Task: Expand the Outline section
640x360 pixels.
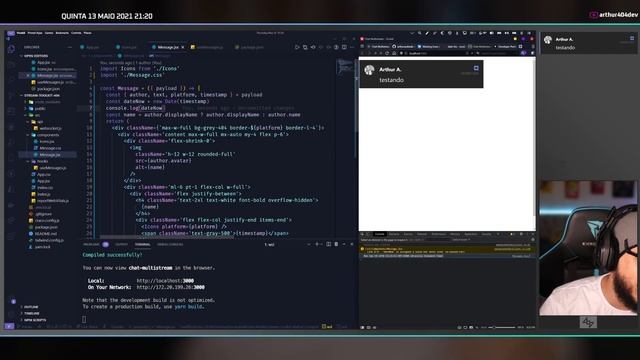Action: point(31,307)
